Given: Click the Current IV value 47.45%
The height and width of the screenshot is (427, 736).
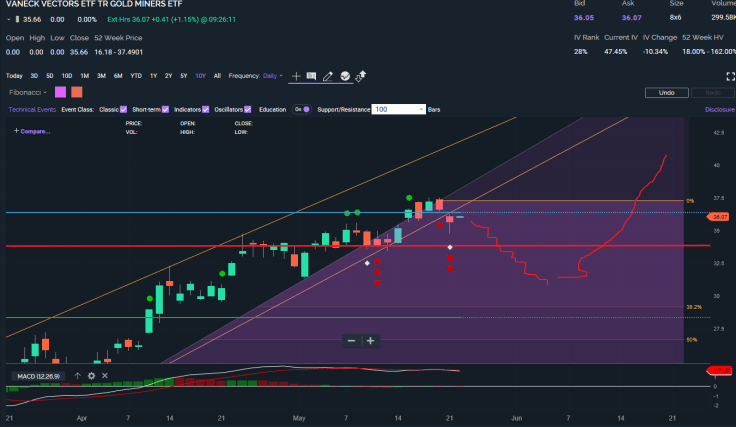Looking at the screenshot, I should 615,52.
